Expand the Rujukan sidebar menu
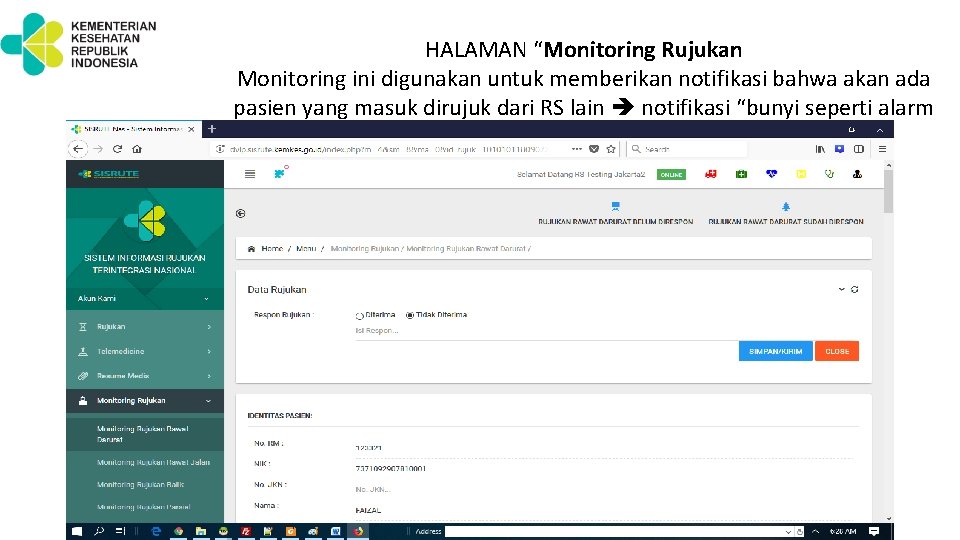Screen dimensions: 960x540 144,327
